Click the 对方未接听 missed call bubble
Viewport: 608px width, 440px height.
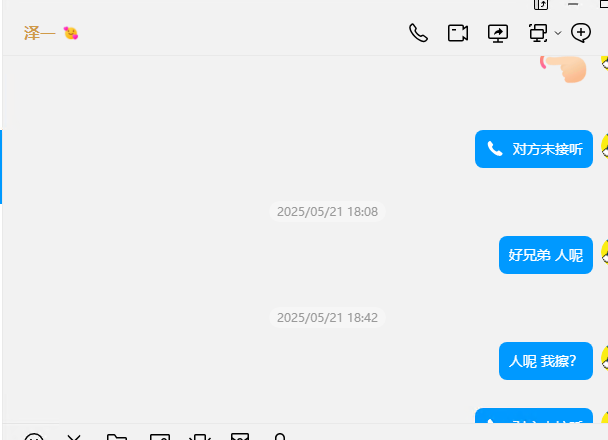534,149
